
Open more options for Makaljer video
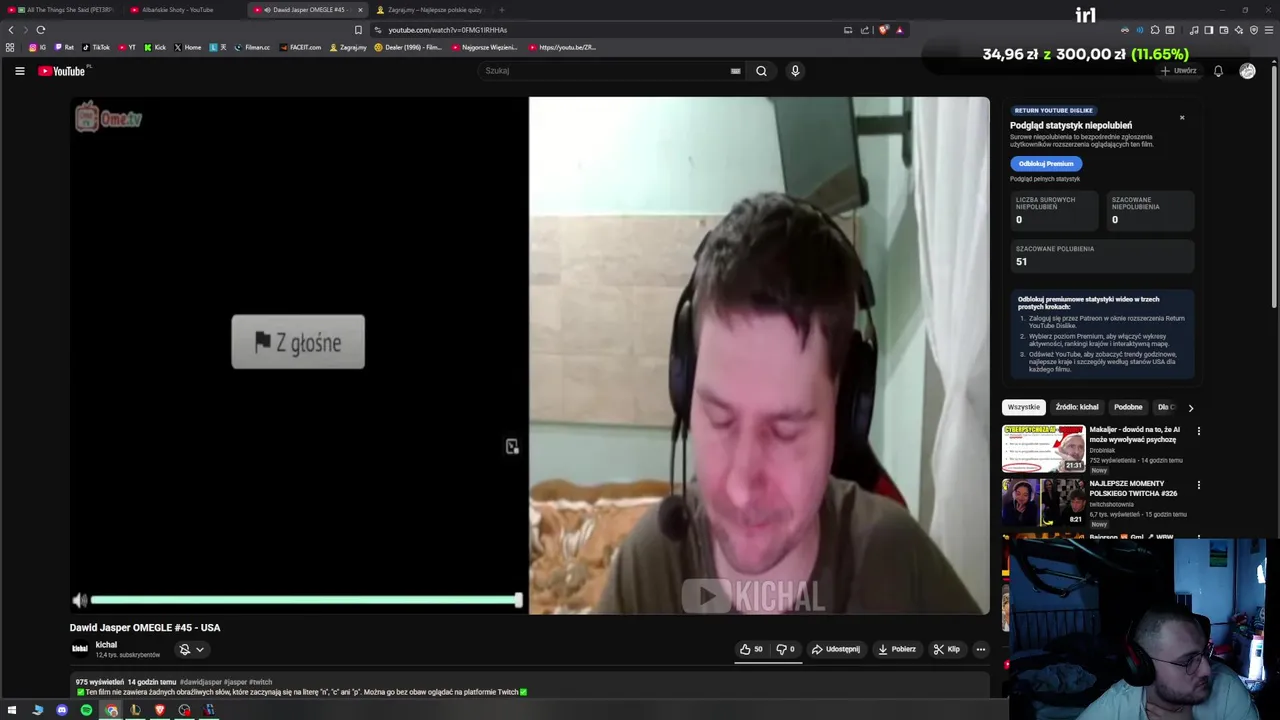coord(1198,431)
